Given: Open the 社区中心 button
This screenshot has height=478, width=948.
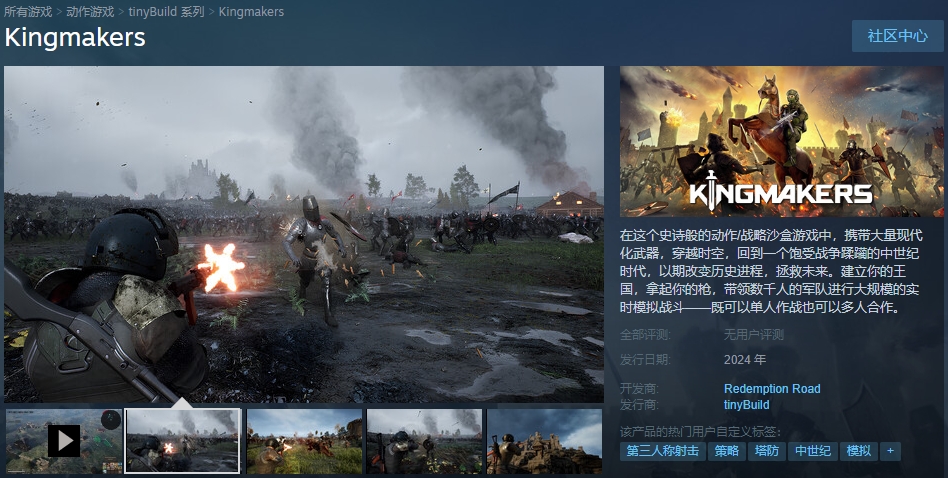Looking at the screenshot, I should (897, 36).
